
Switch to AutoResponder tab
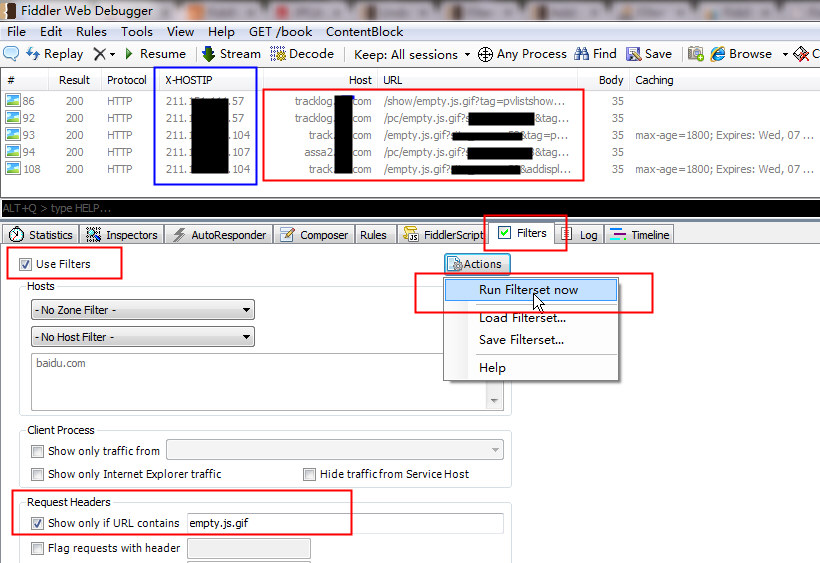tap(220, 235)
